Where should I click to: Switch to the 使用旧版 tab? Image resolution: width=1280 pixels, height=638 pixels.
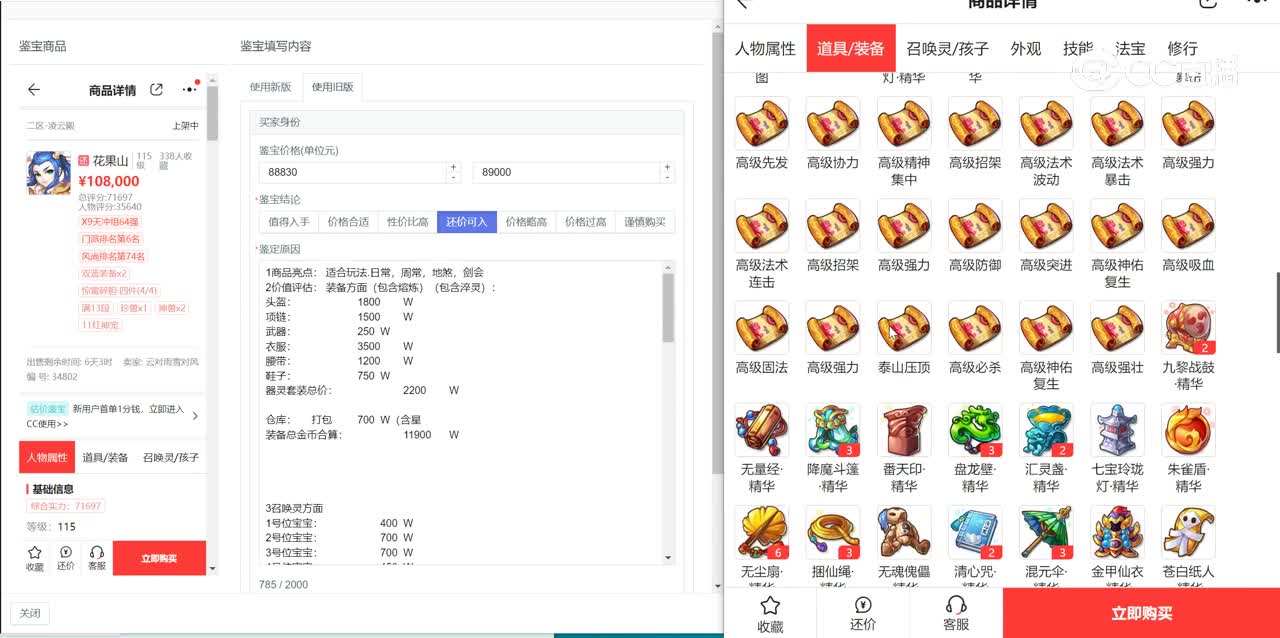pos(332,87)
